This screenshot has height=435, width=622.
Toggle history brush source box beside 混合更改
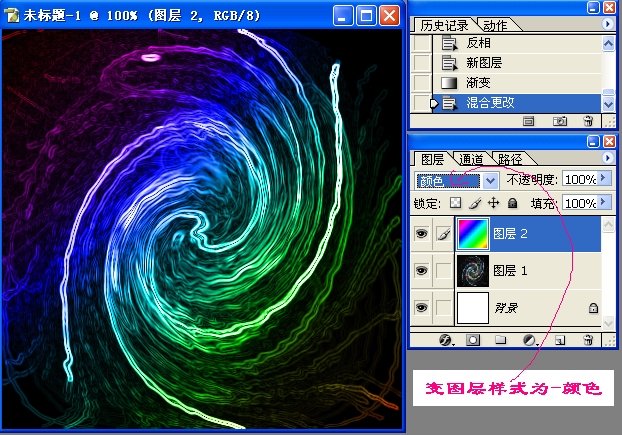[422, 103]
